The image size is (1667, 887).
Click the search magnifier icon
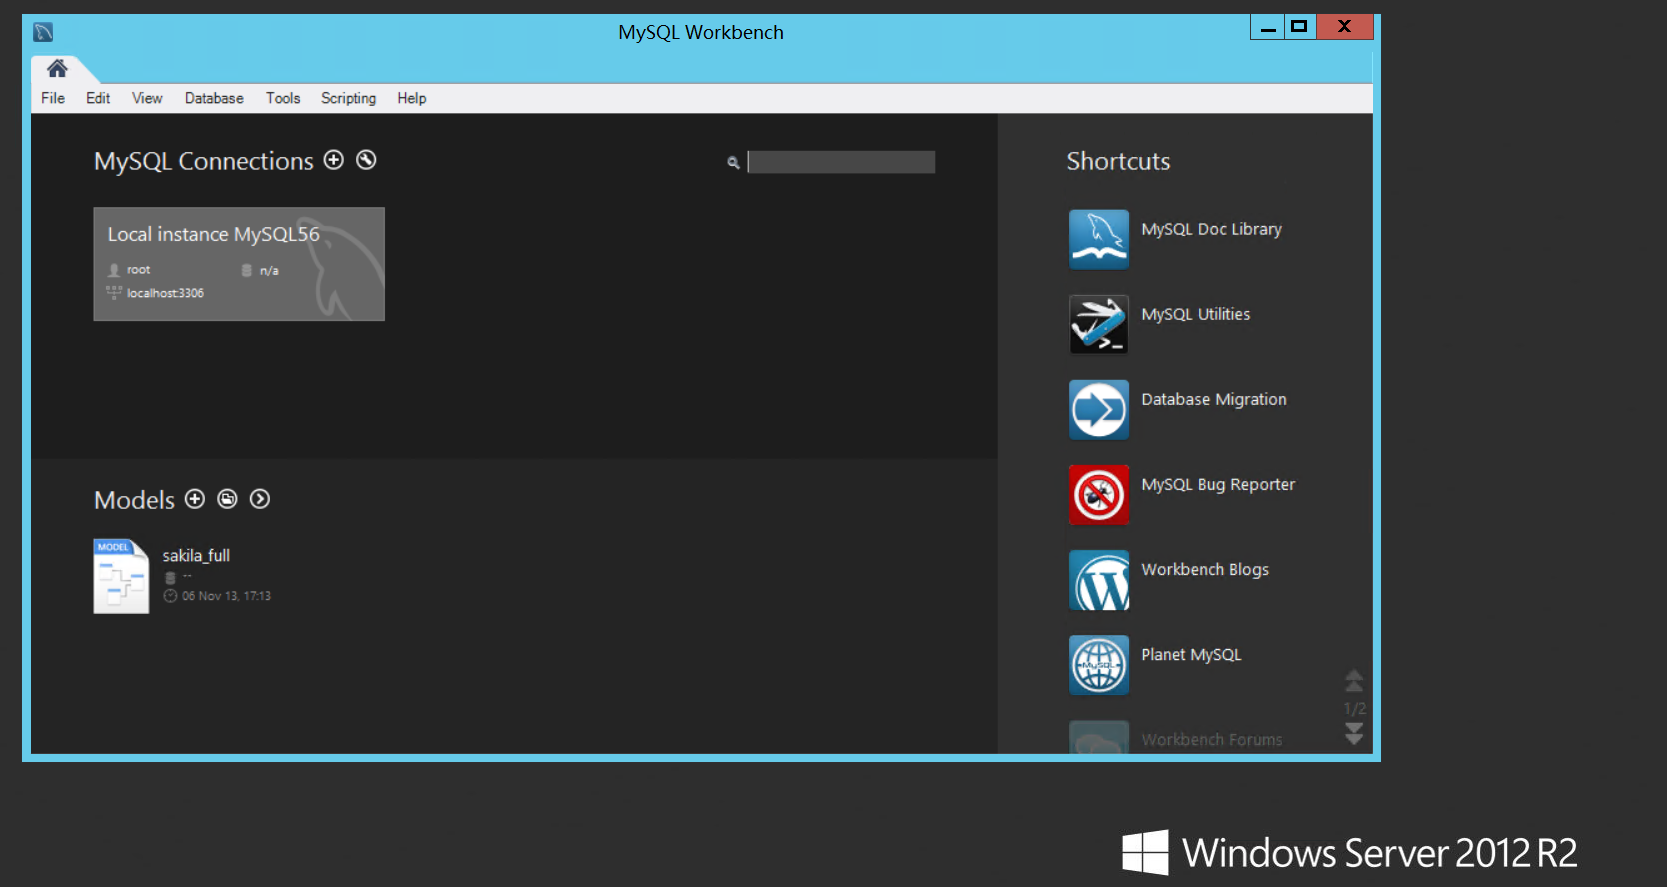tap(733, 162)
